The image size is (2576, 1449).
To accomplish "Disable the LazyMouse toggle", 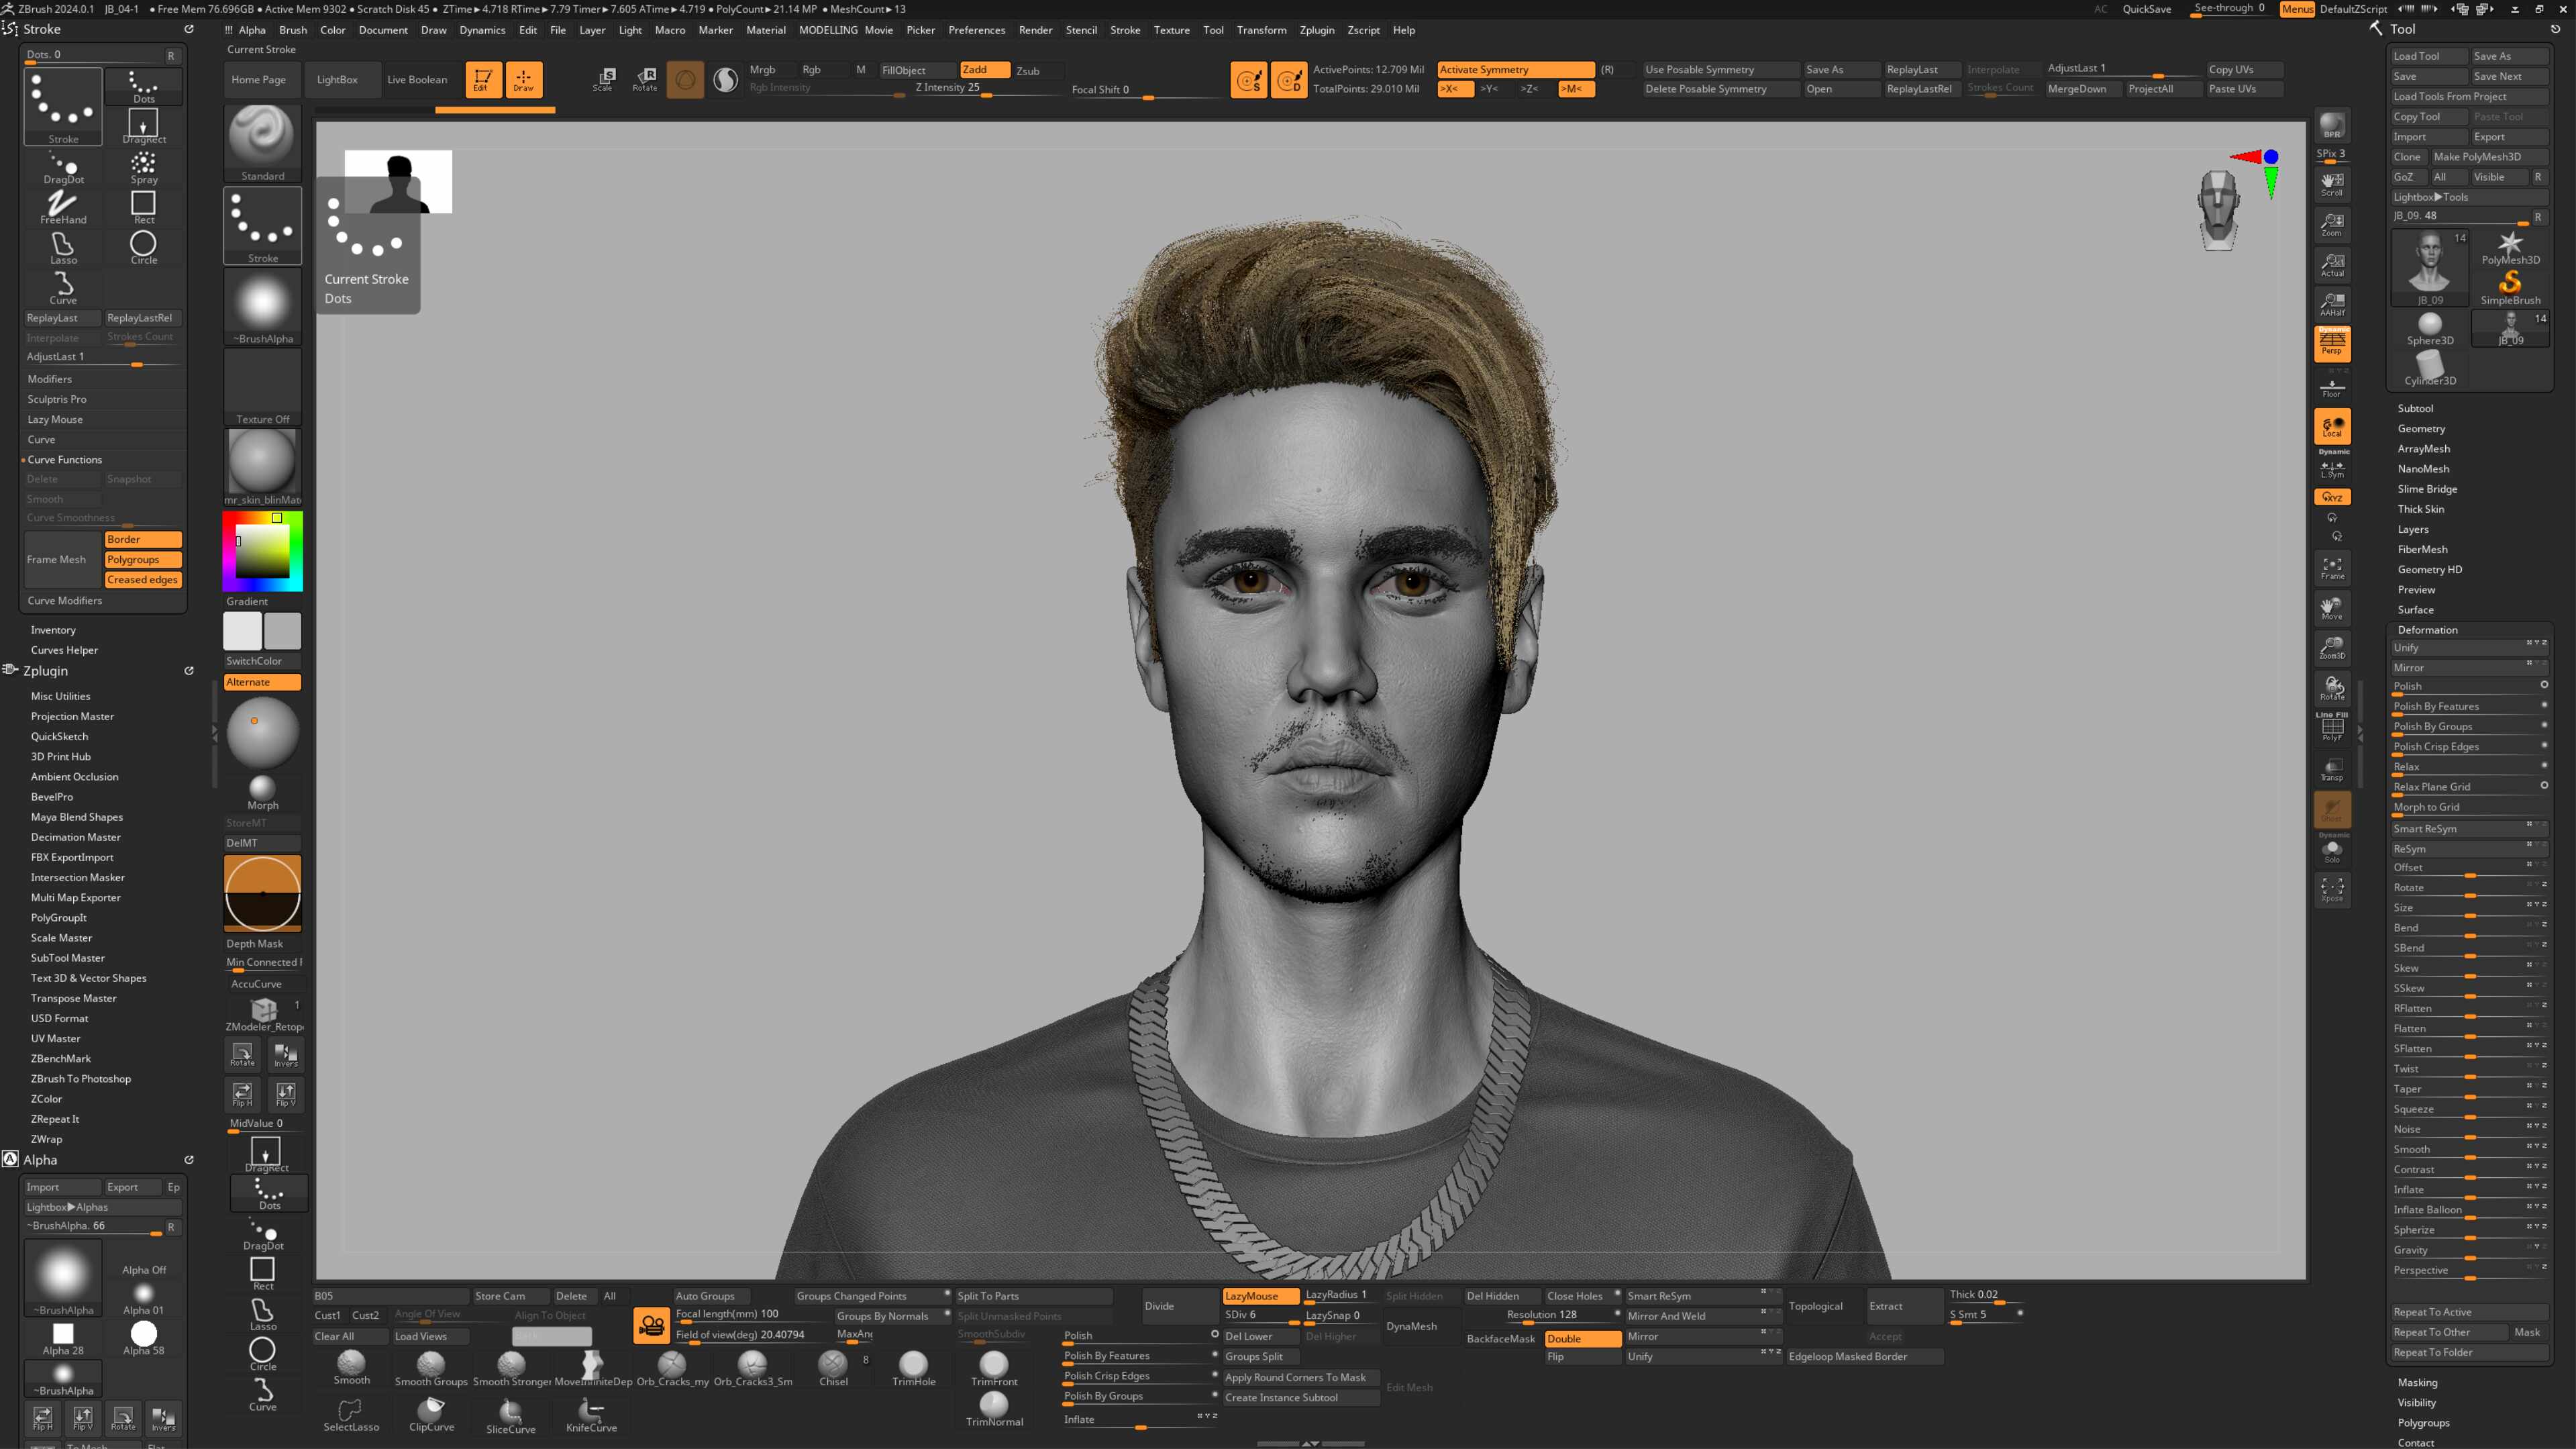I will click(x=1260, y=1295).
